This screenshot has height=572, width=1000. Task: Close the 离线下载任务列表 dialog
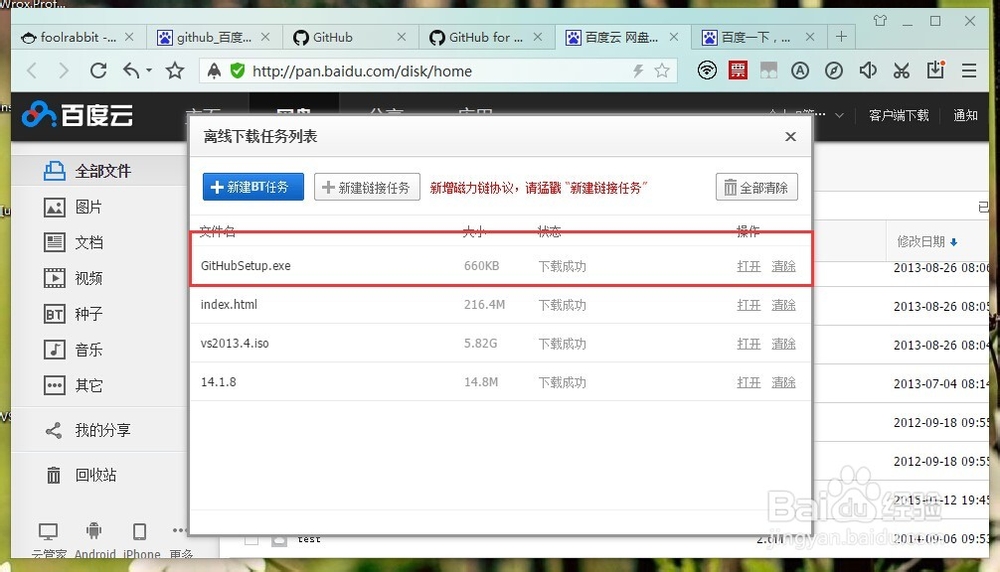tap(790, 136)
